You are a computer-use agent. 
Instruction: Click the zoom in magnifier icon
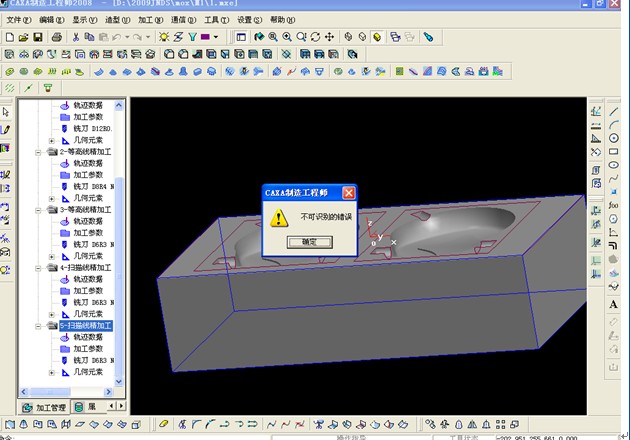287,37
